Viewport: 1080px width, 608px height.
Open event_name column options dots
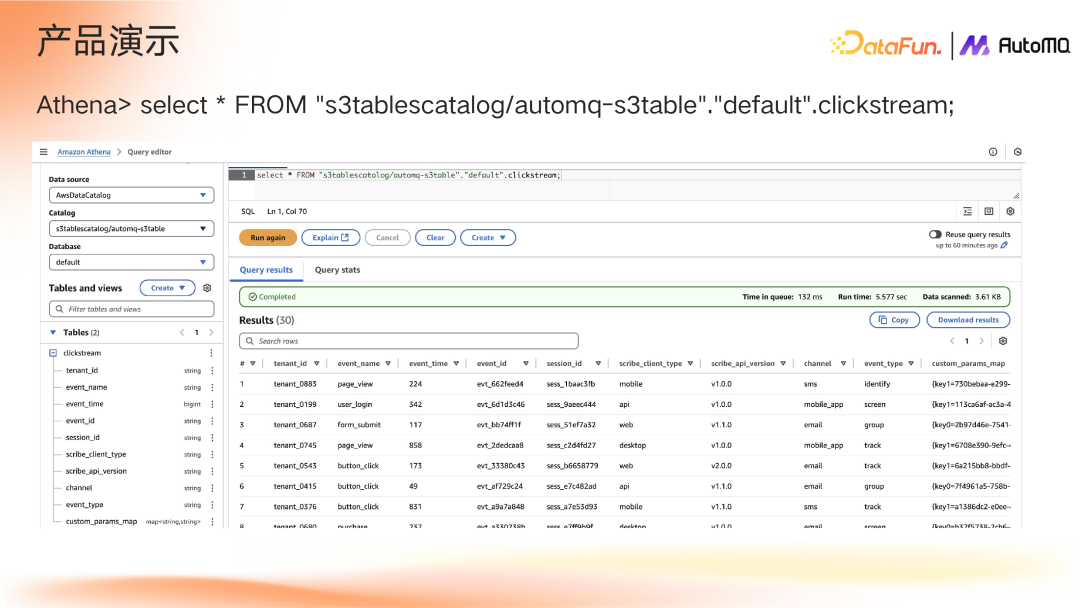tap(212, 387)
